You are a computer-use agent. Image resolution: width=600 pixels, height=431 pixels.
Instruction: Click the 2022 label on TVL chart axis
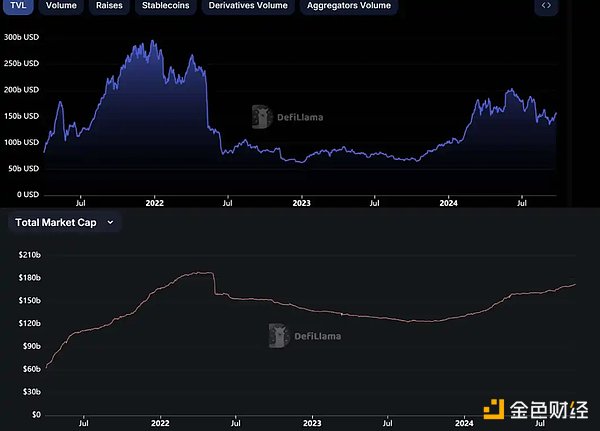155,202
